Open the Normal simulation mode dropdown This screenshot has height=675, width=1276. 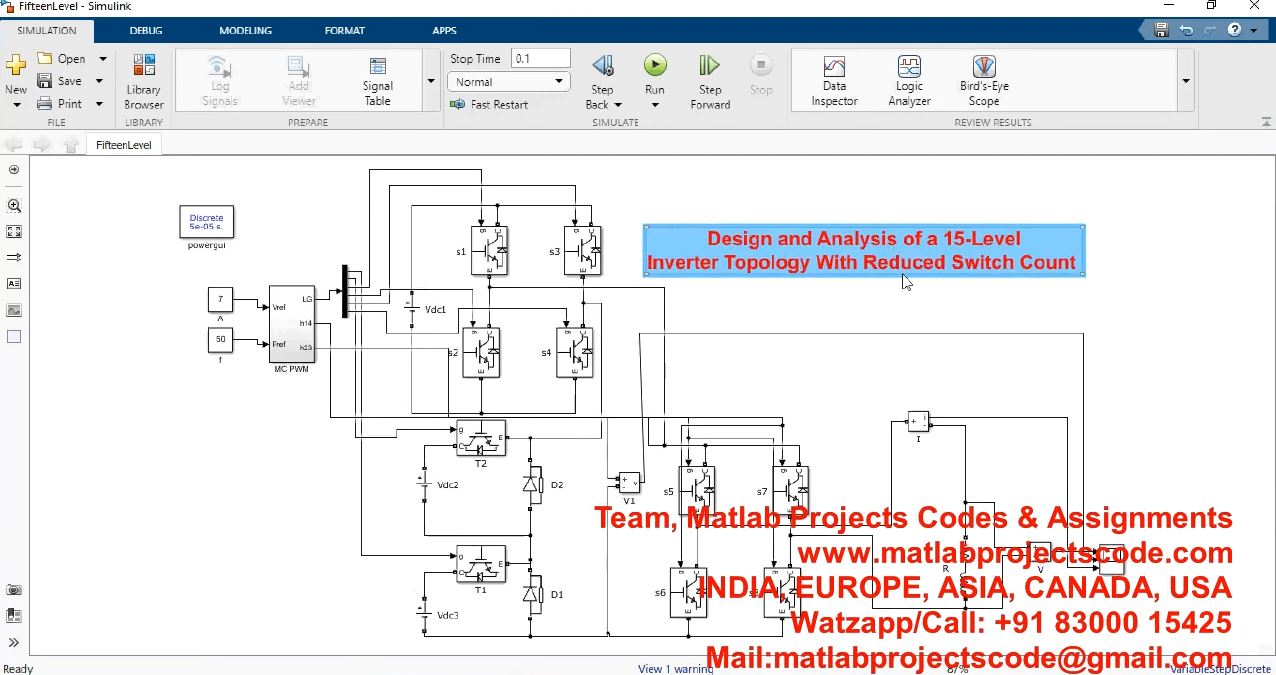click(x=508, y=82)
